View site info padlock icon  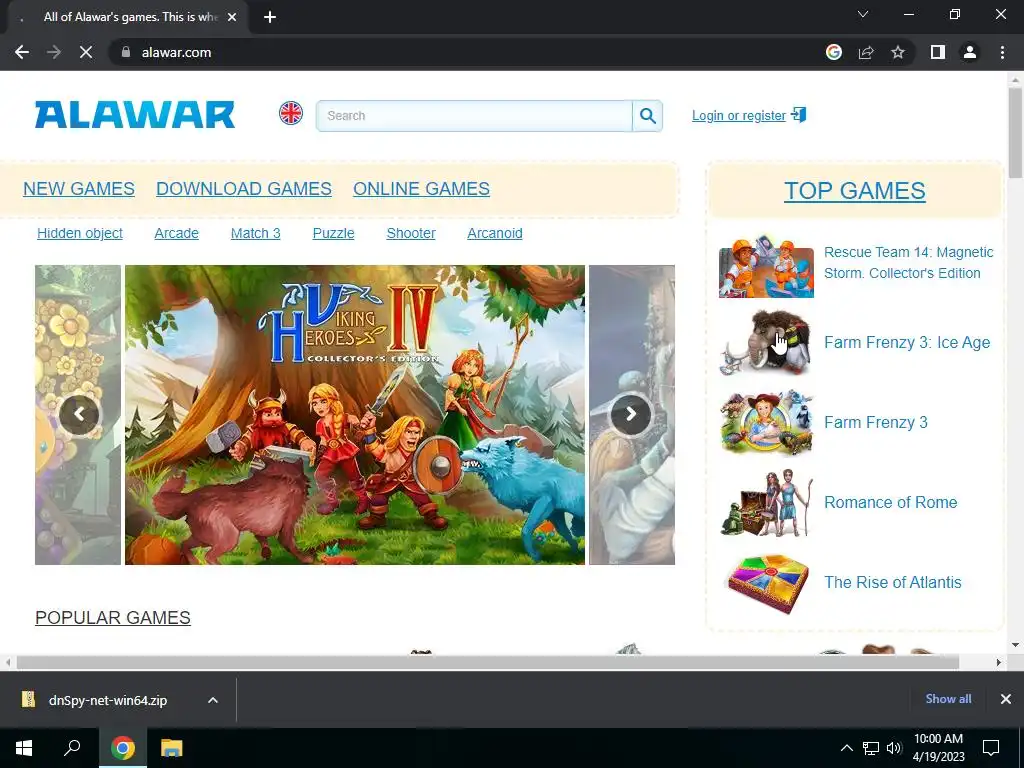[x=126, y=52]
